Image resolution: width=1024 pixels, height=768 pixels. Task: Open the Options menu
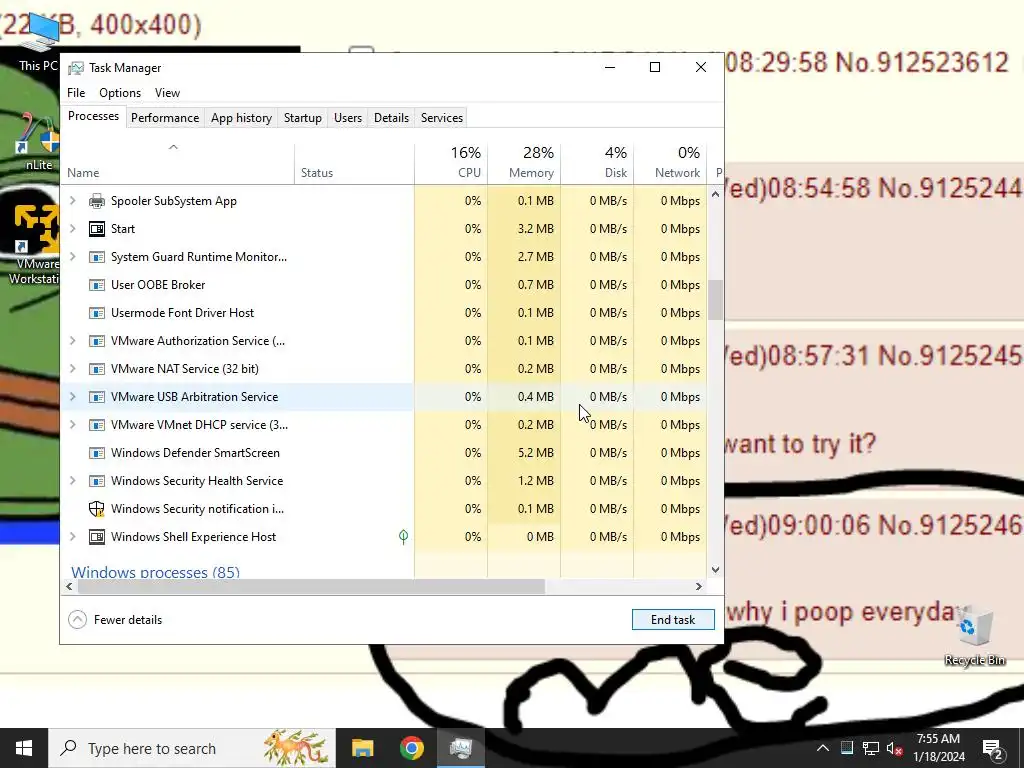pyautogui.click(x=120, y=93)
